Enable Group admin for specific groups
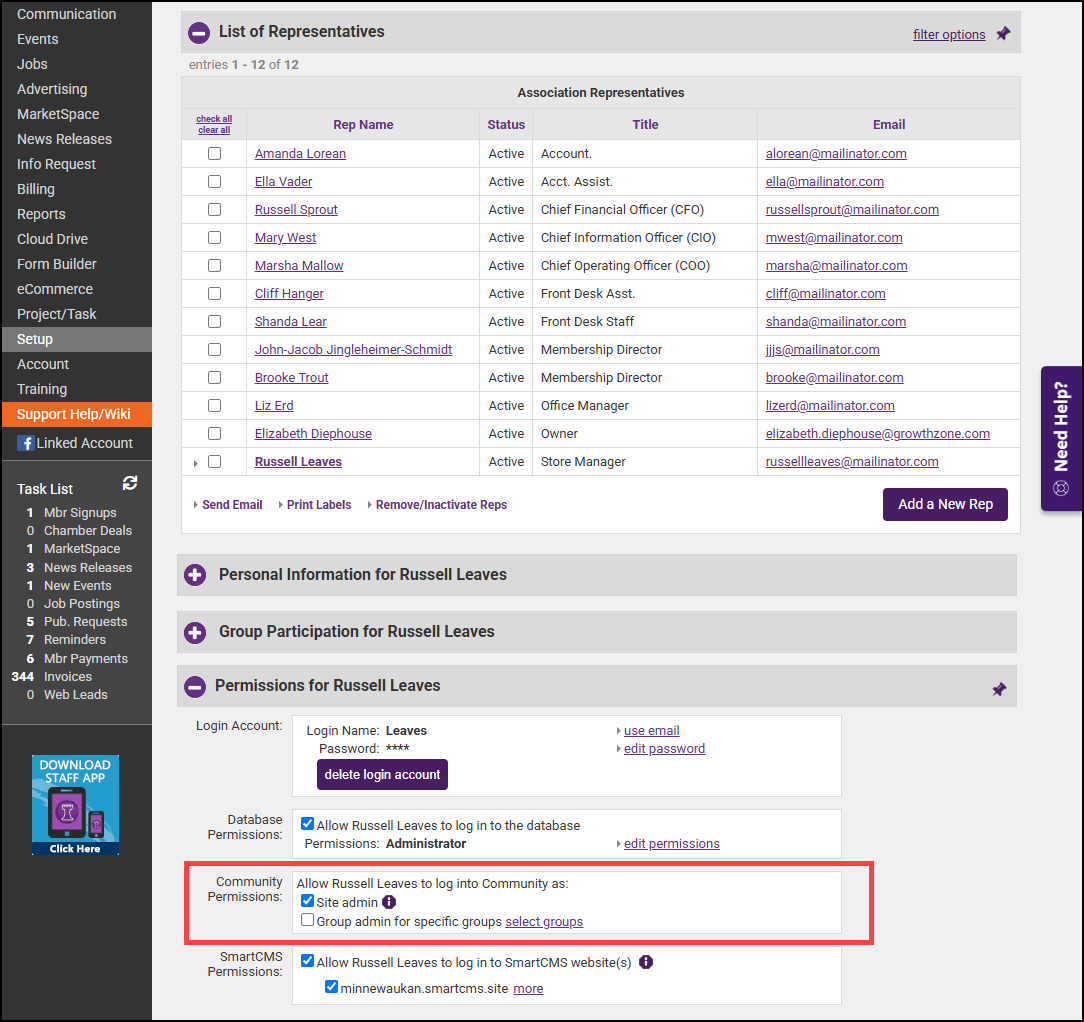This screenshot has height=1022, width=1084. click(x=308, y=921)
